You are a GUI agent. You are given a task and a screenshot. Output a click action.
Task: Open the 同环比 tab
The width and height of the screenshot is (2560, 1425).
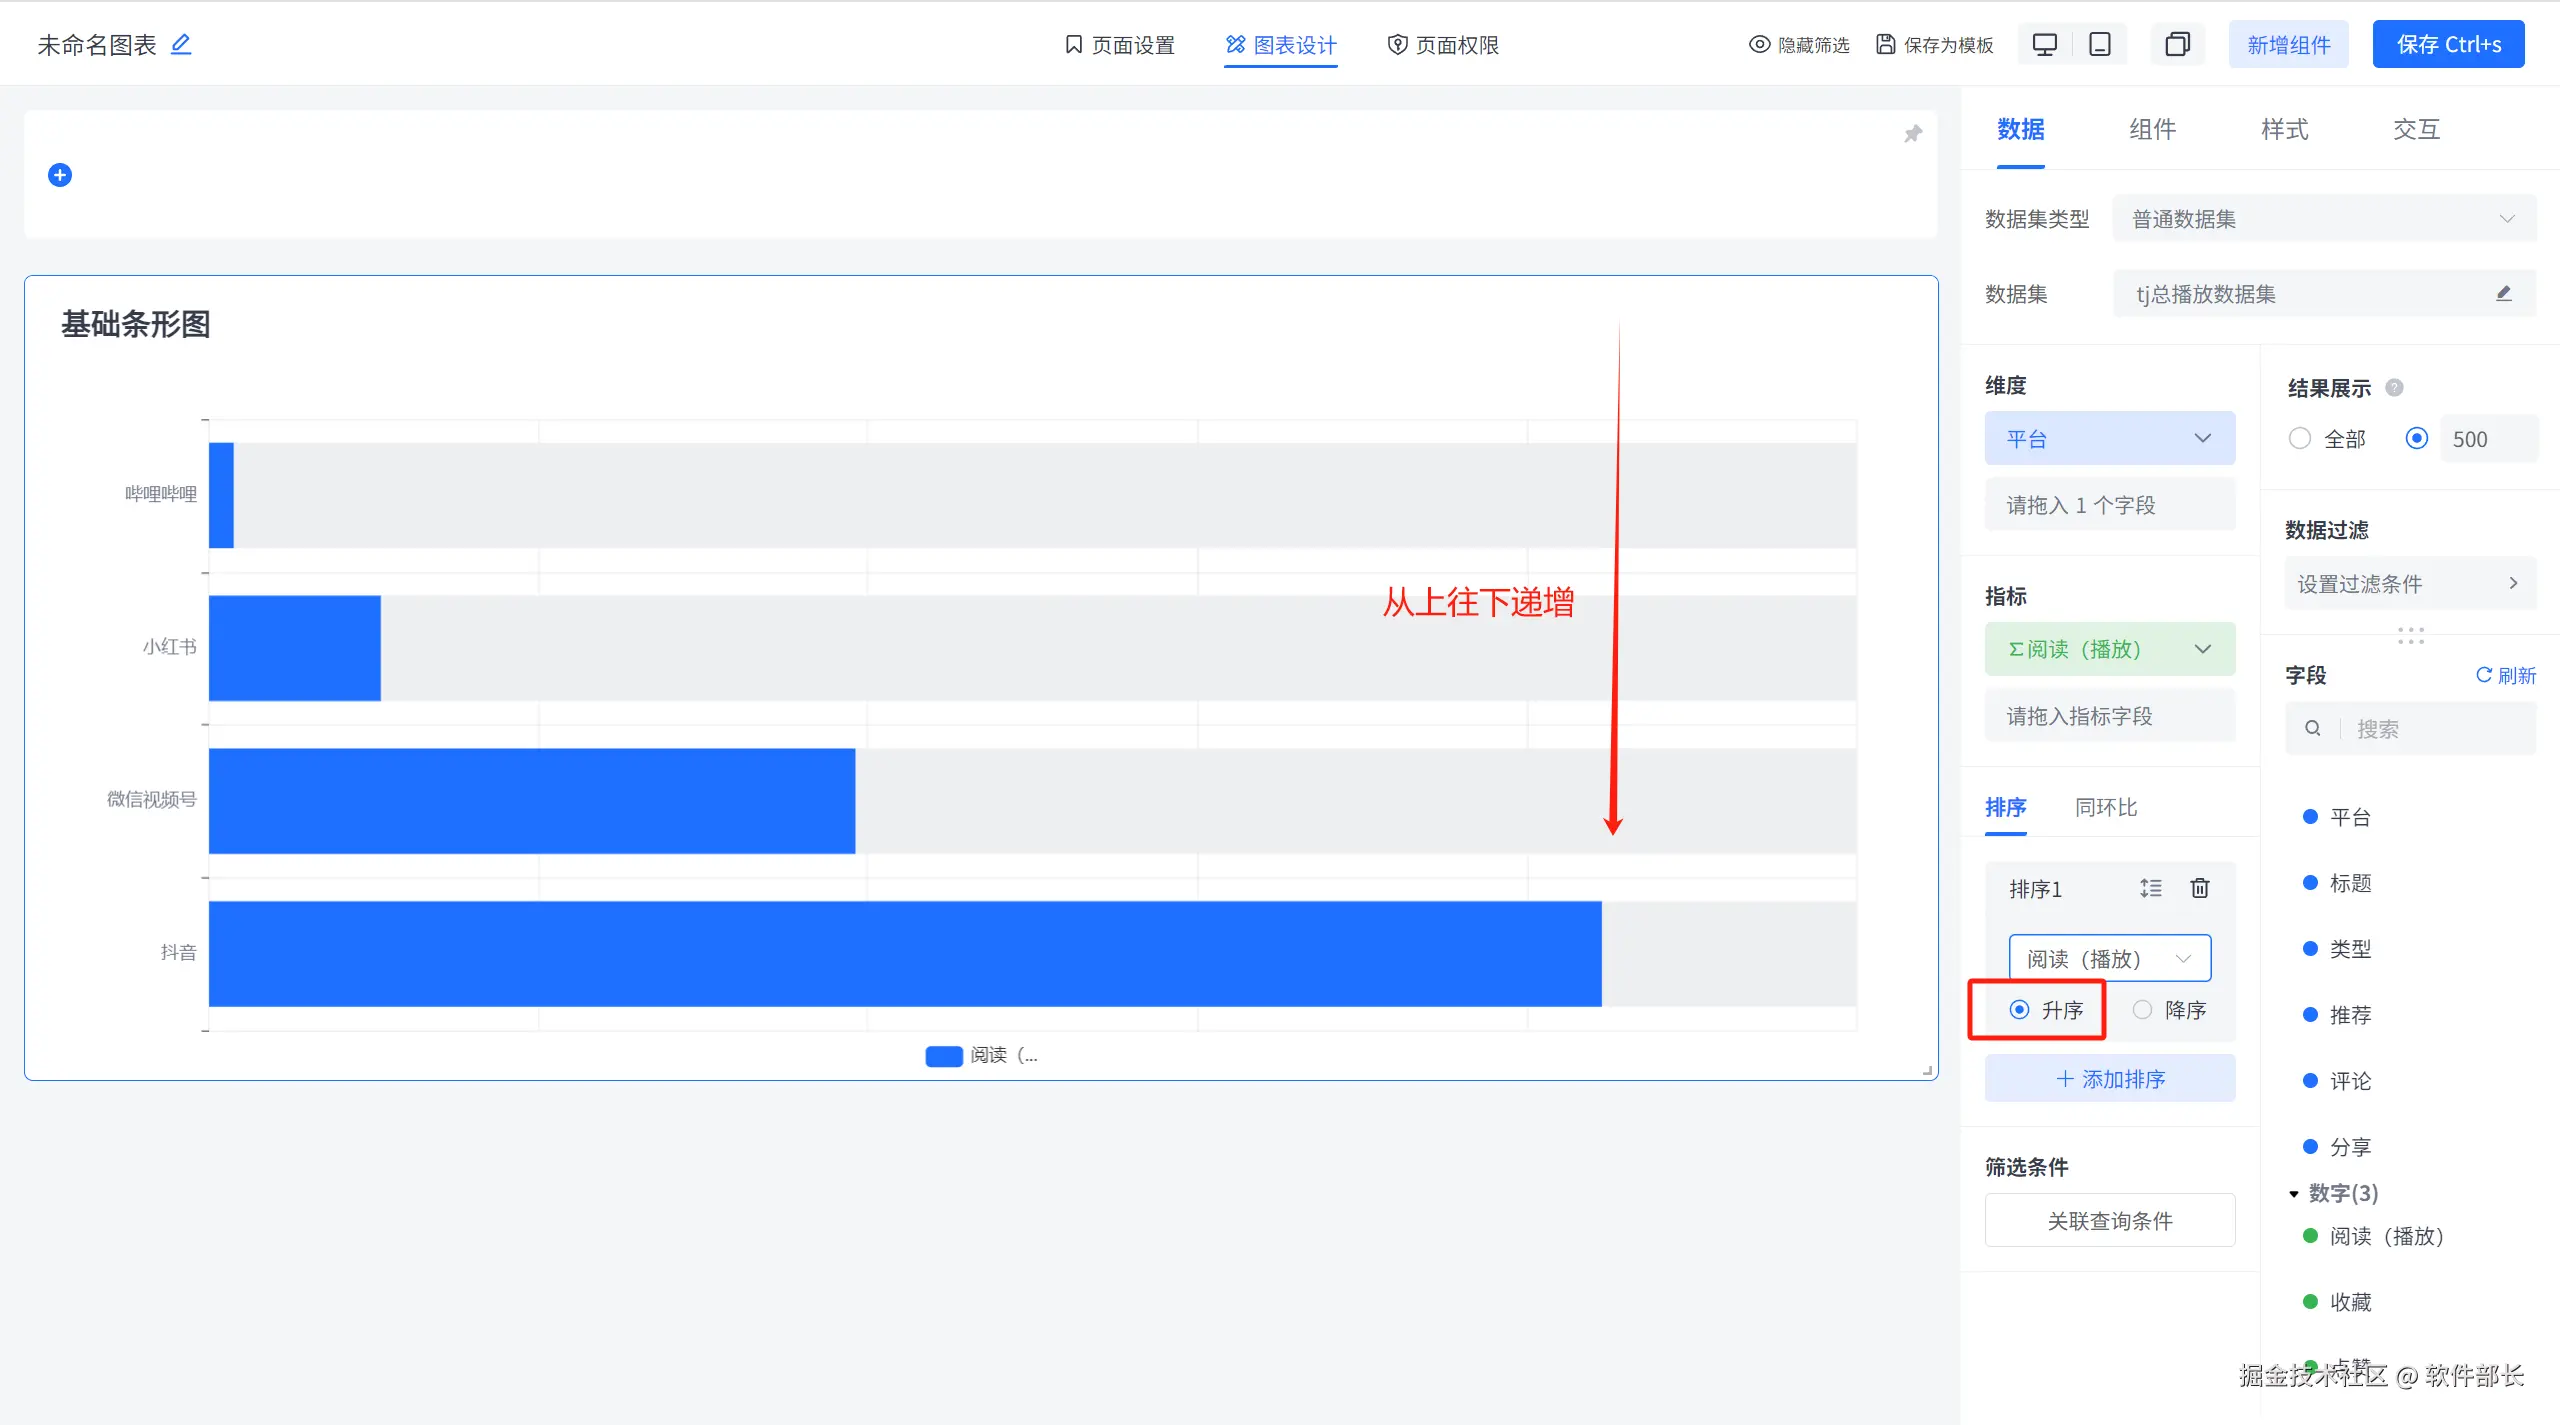point(2105,807)
